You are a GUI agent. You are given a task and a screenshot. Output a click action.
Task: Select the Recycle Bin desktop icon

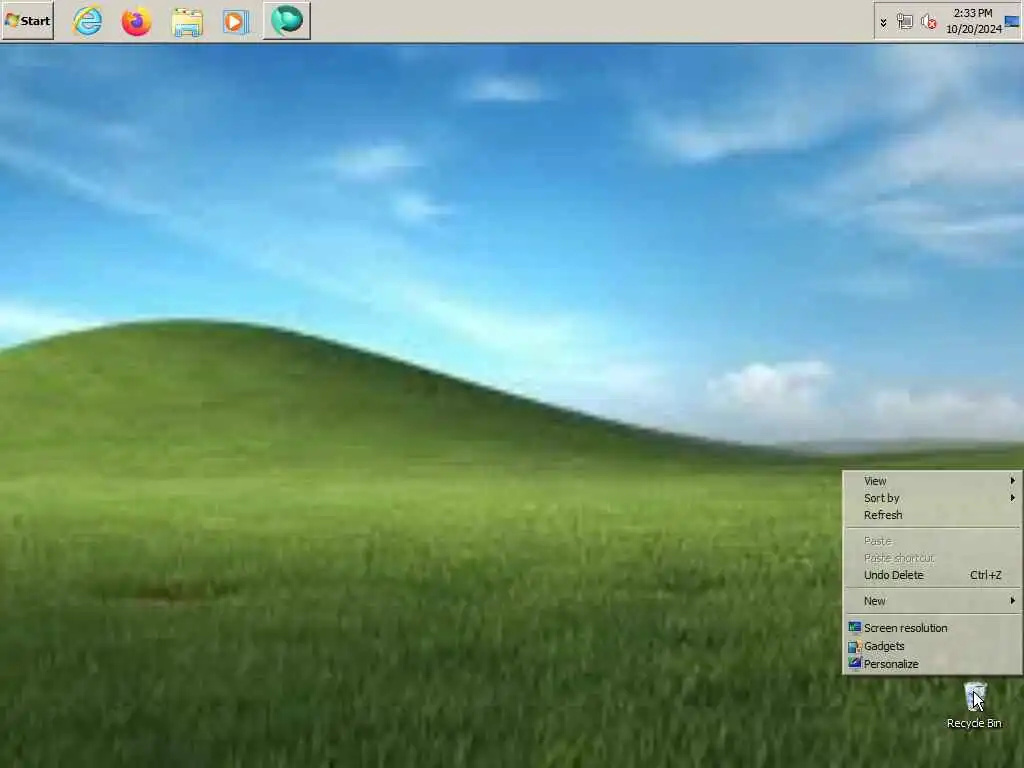(974, 705)
